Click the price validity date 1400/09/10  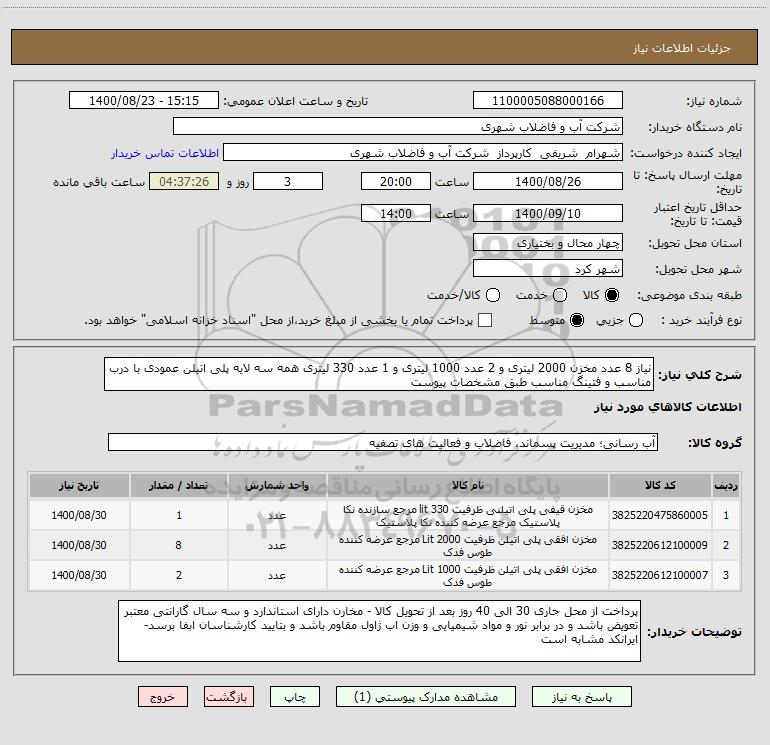click(548, 214)
